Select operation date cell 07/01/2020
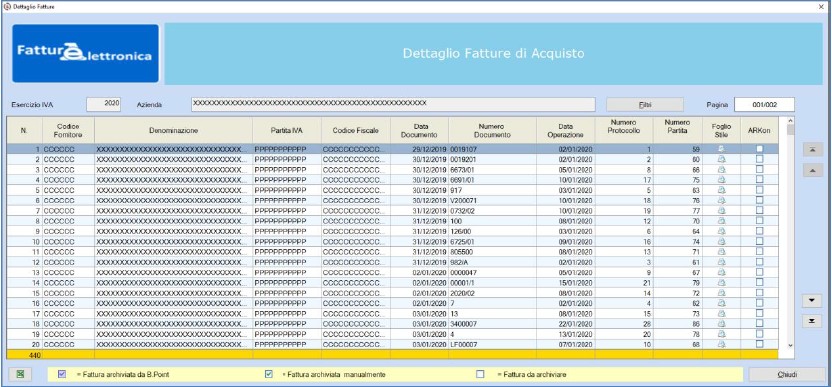The image size is (832, 387). coord(566,345)
